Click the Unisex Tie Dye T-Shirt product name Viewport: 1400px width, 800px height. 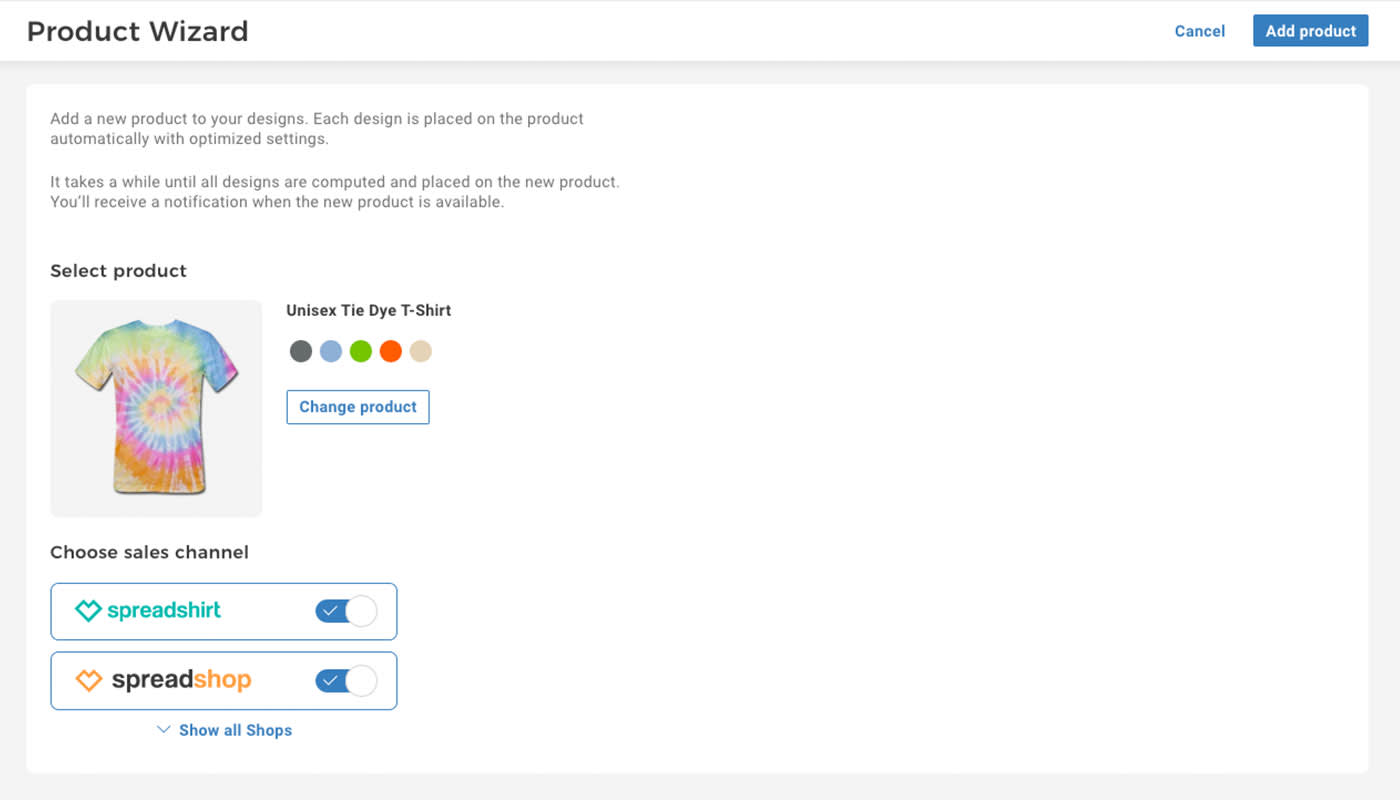pyautogui.click(x=369, y=310)
